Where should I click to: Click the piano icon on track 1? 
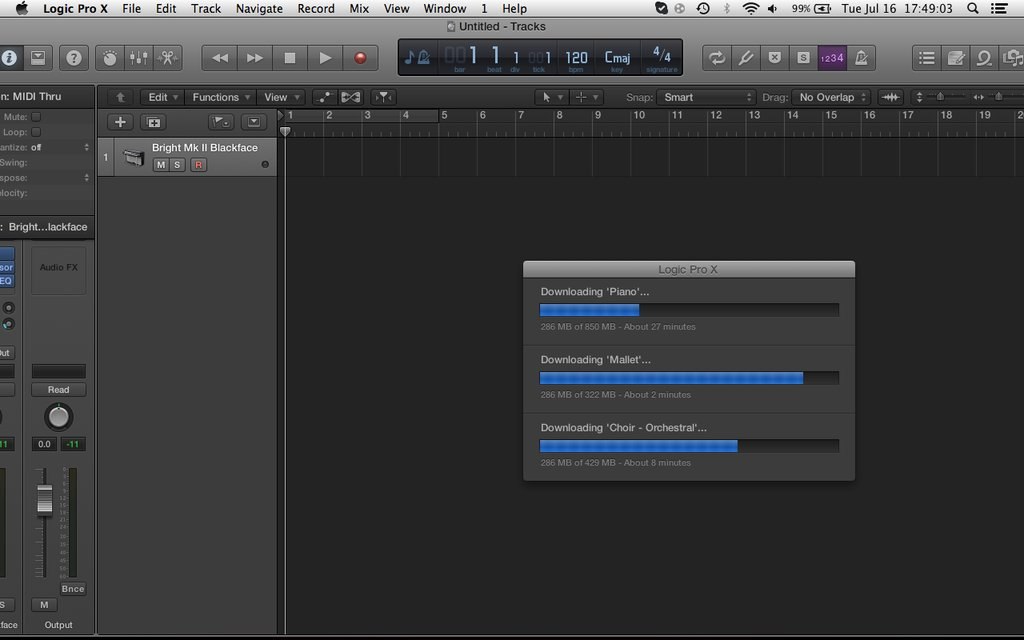pos(133,157)
